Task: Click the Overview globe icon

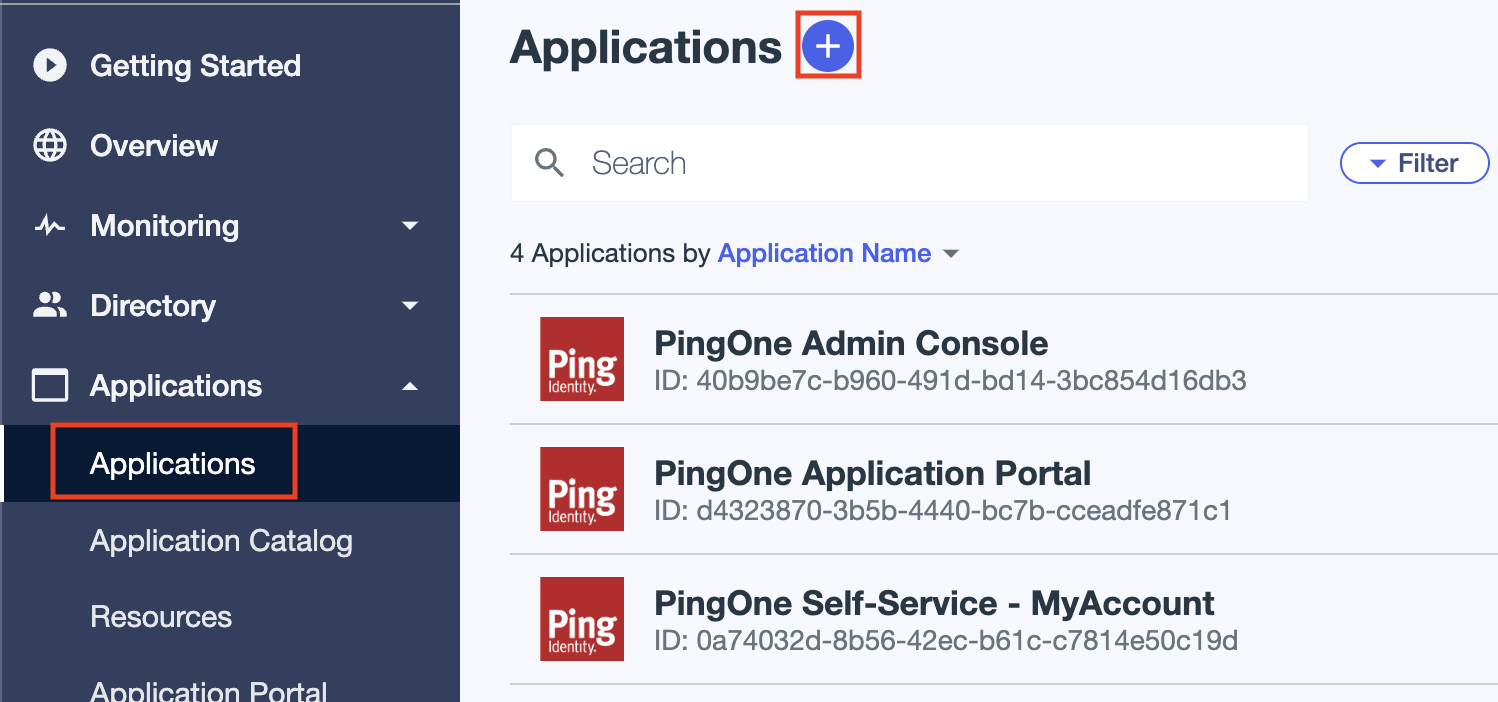Action: tap(50, 146)
